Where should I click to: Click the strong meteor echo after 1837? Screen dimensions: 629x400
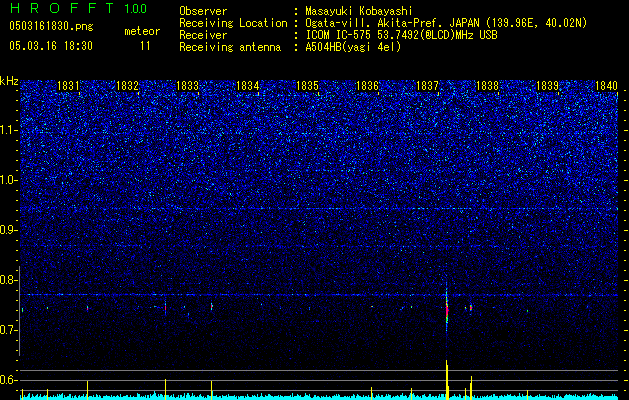click(x=446, y=309)
